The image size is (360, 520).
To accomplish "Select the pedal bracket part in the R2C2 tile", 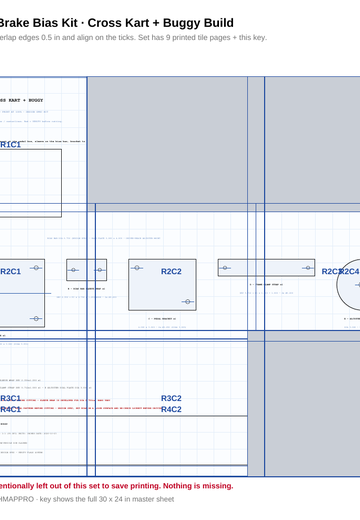I will [x=162, y=285].
